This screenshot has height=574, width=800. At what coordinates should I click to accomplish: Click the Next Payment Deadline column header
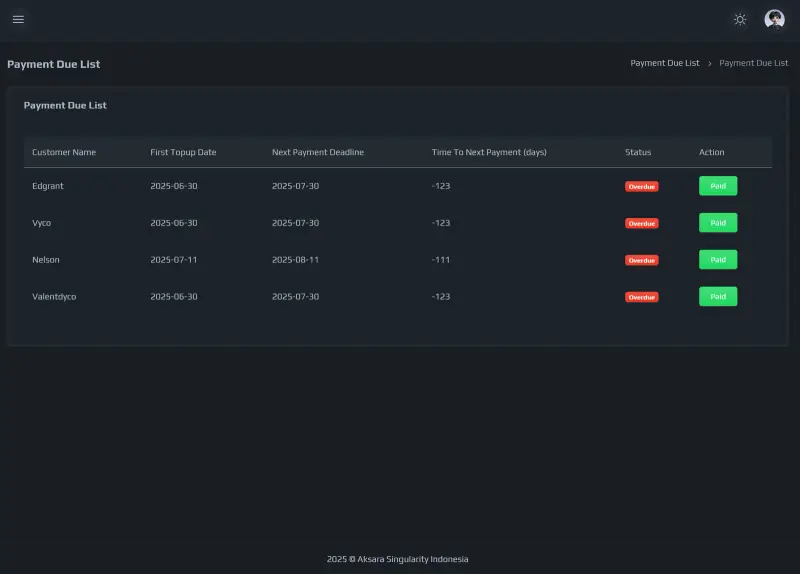click(x=317, y=152)
